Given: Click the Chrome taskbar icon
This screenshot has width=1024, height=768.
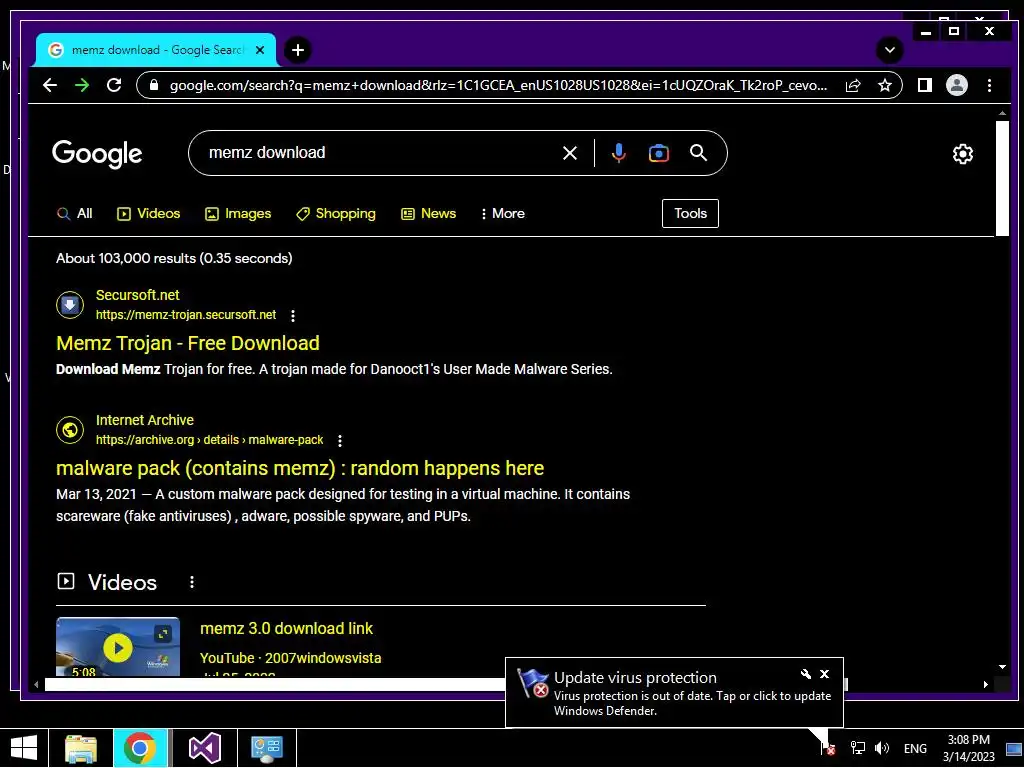Looking at the screenshot, I should pyautogui.click(x=140, y=748).
